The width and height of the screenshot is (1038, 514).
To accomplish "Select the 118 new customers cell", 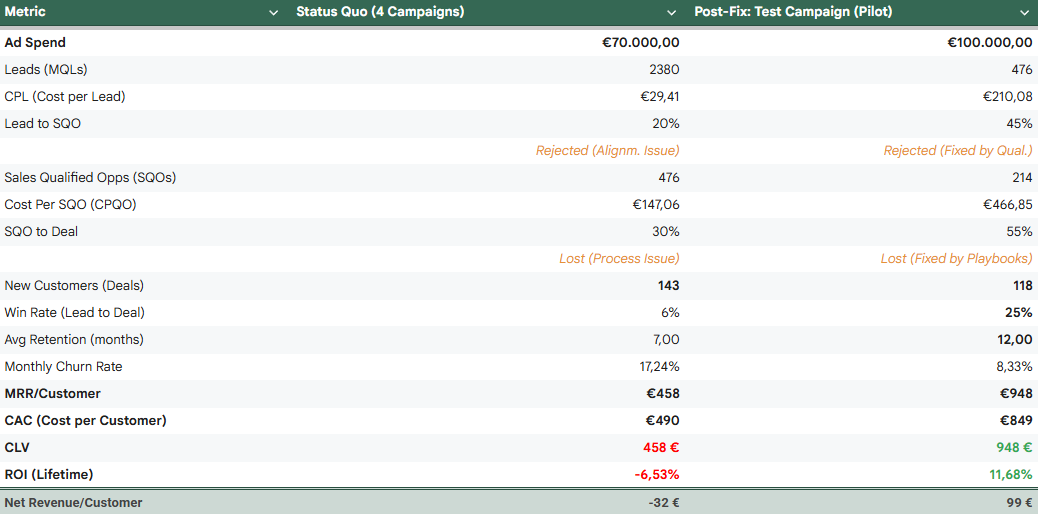I will tap(1022, 285).
